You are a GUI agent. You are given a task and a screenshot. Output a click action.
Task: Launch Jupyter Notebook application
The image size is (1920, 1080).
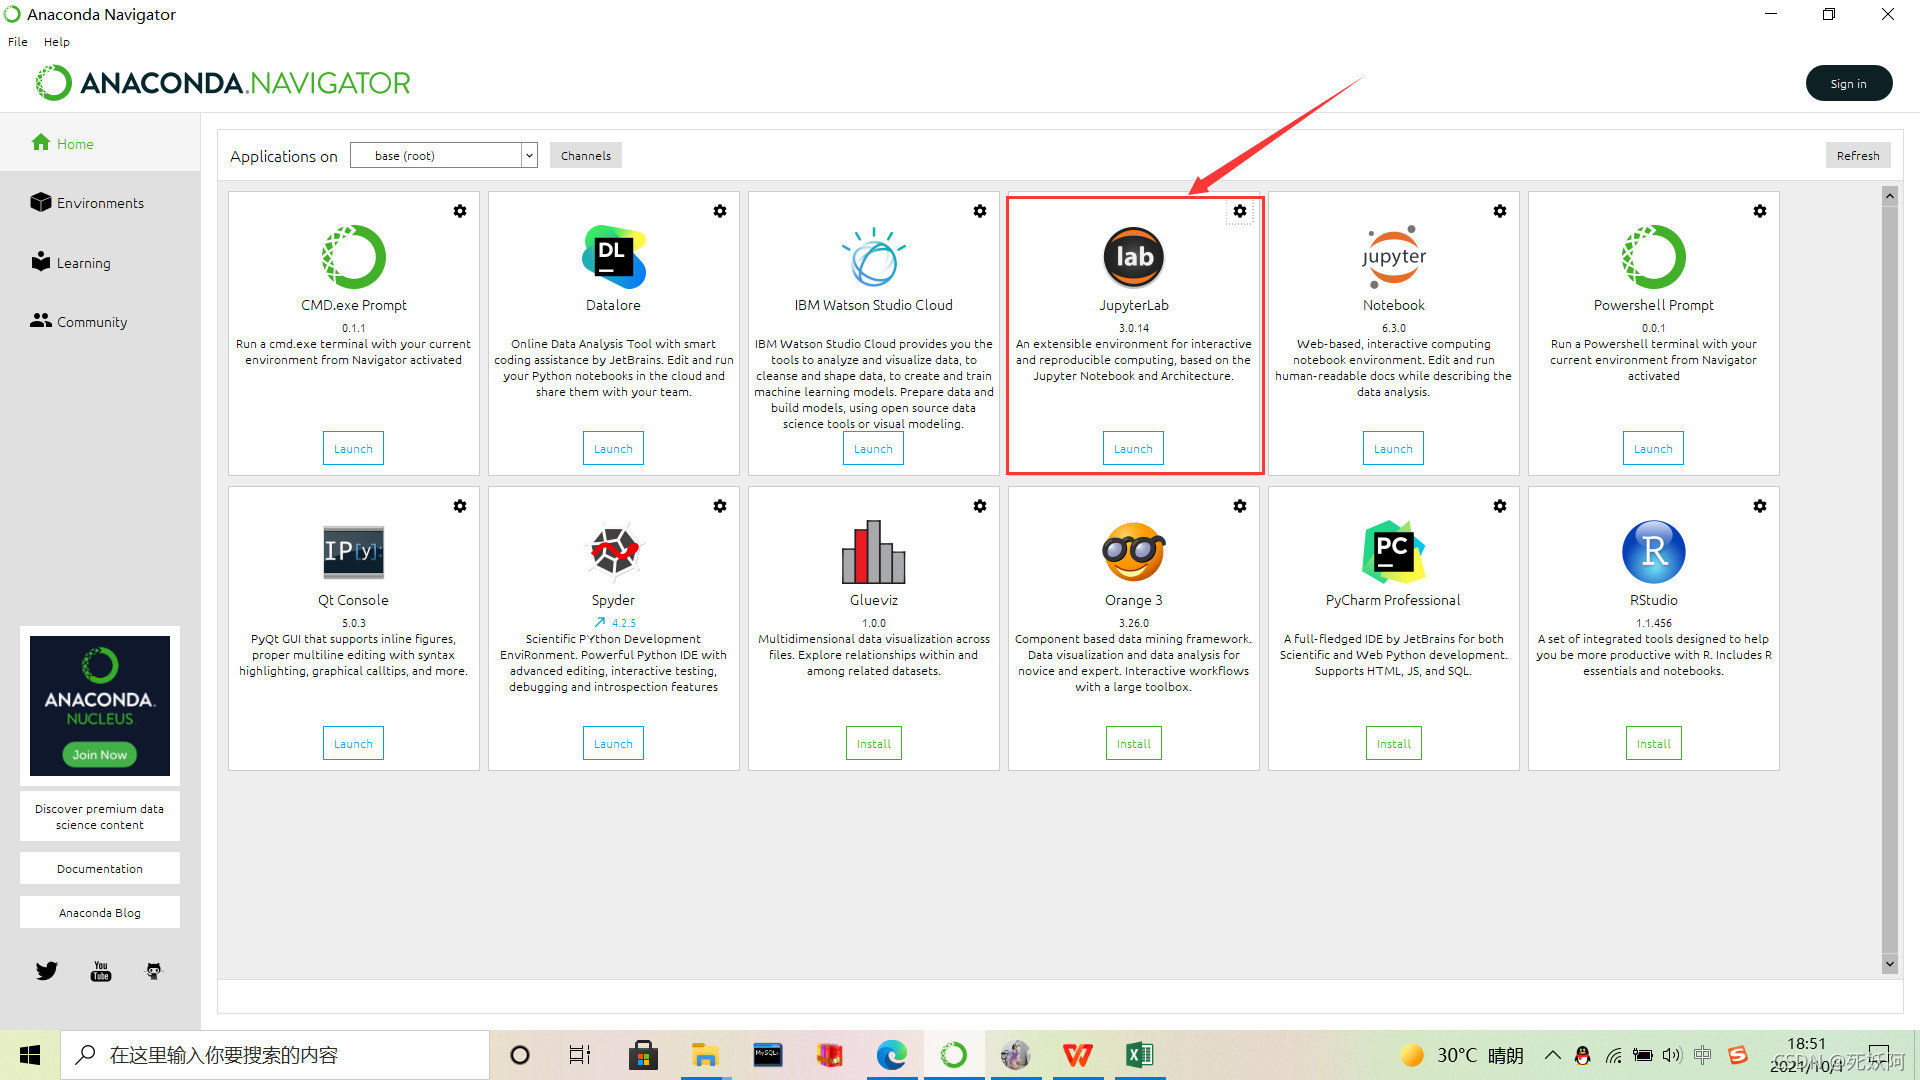pos(1394,448)
